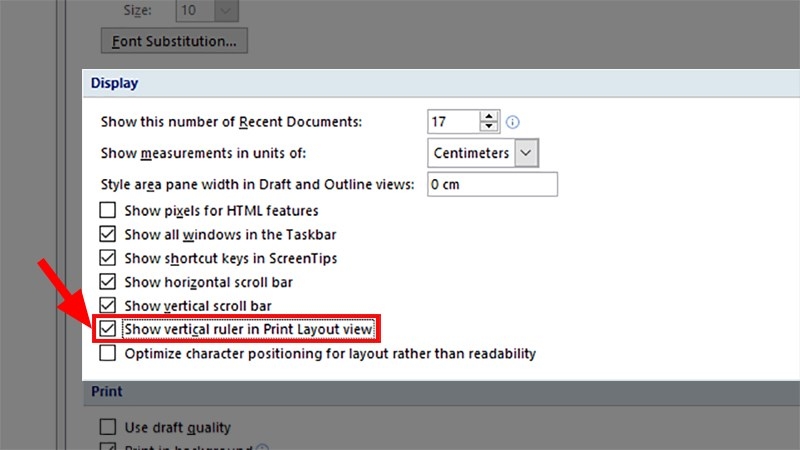The width and height of the screenshot is (800, 450).
Task: Uncheck Show all windows in the Taskbar
Action: (x=107, y=235)
